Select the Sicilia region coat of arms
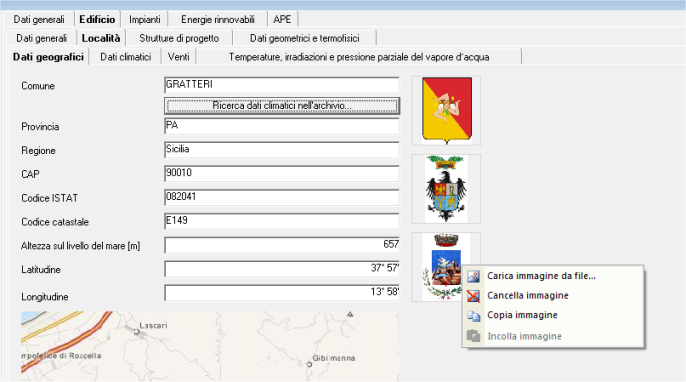The image size is (686, 382). click(x=446, y=111)
